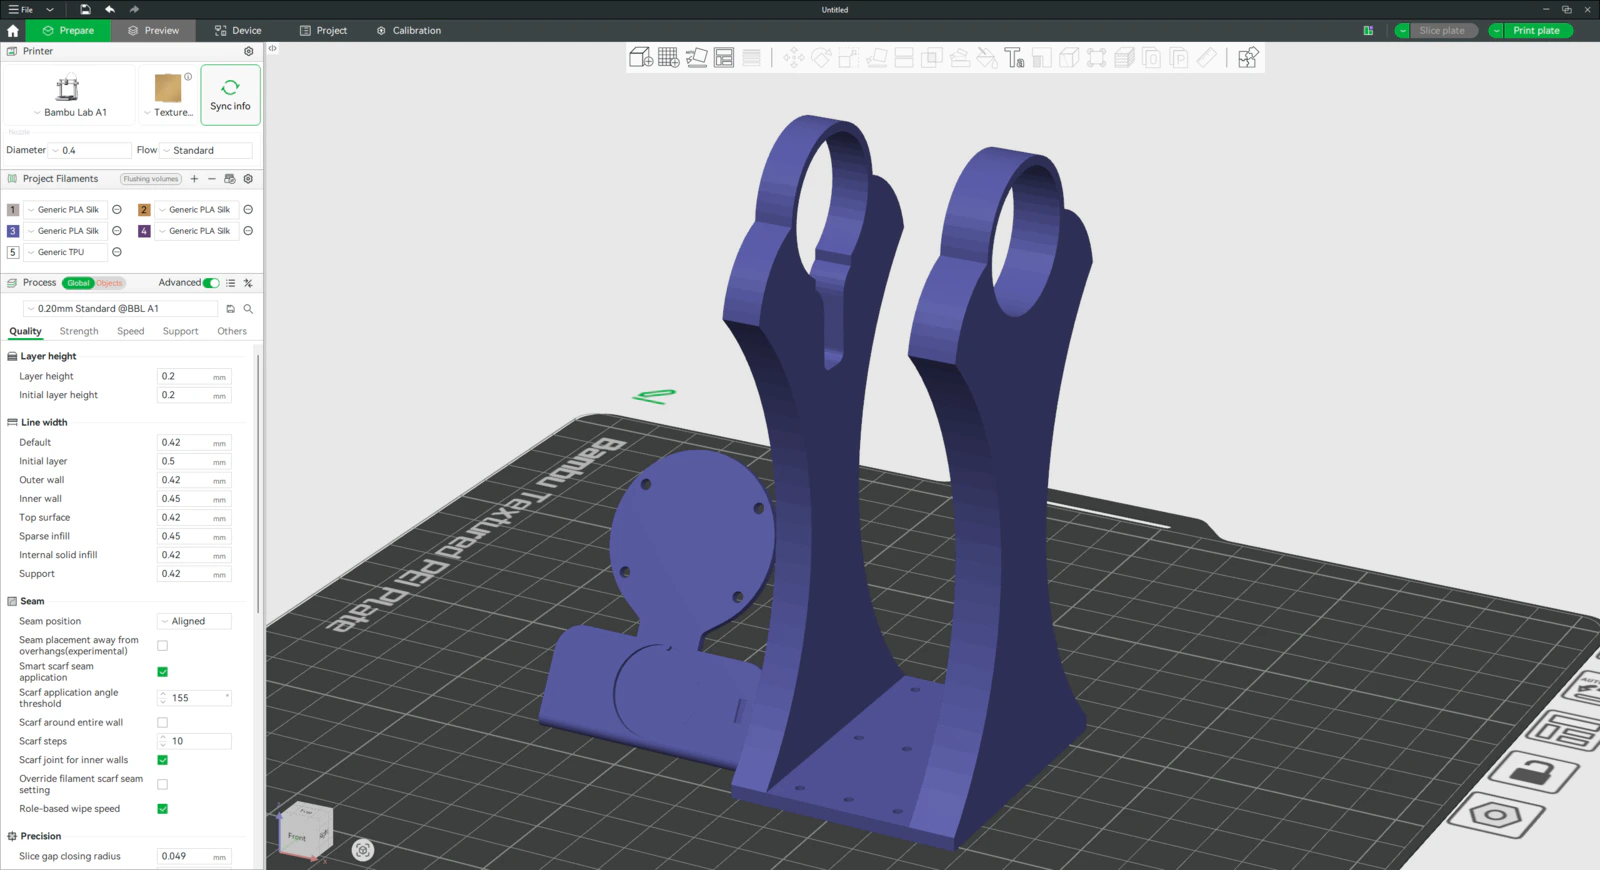
Task: Open the File menu
Action: pos(21,9)
